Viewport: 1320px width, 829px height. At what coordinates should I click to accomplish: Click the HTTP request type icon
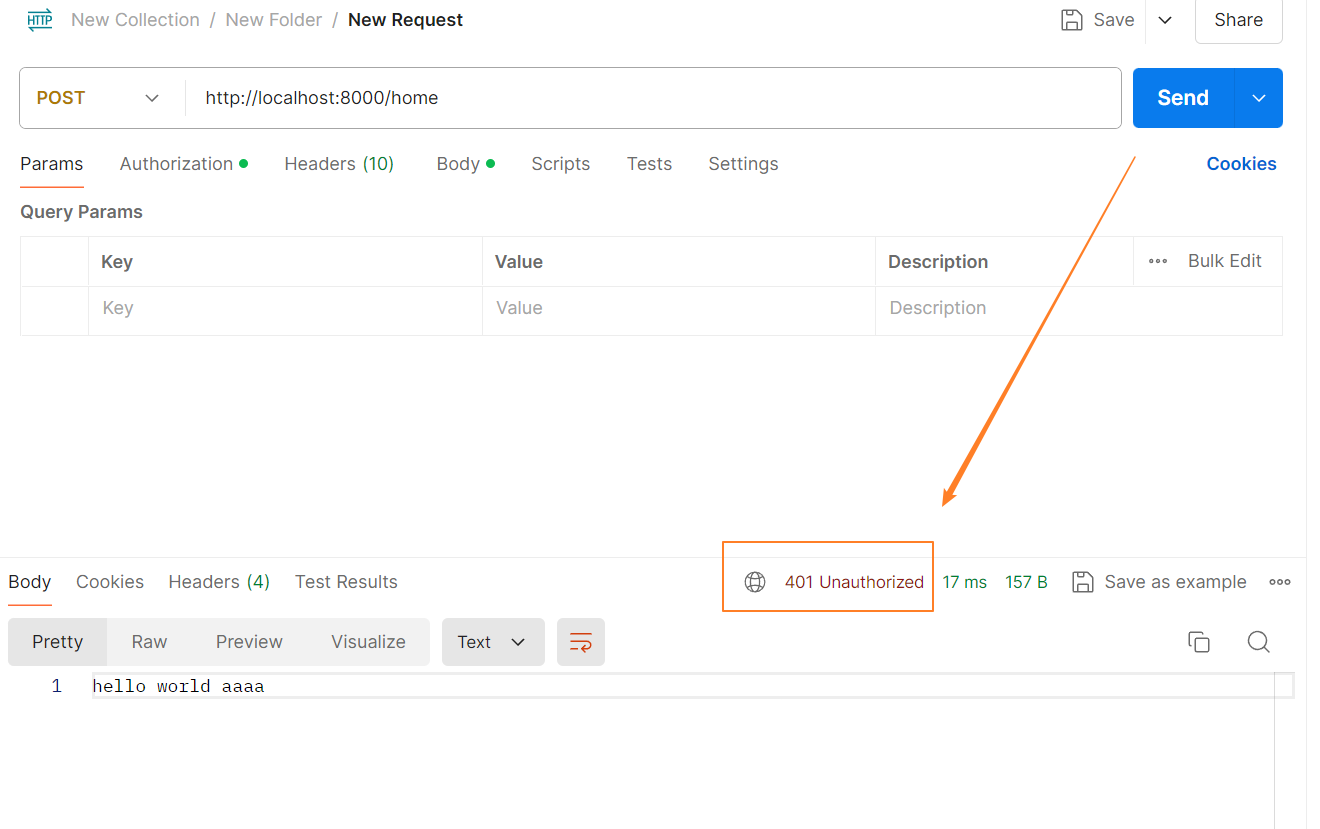click(40, 20)
